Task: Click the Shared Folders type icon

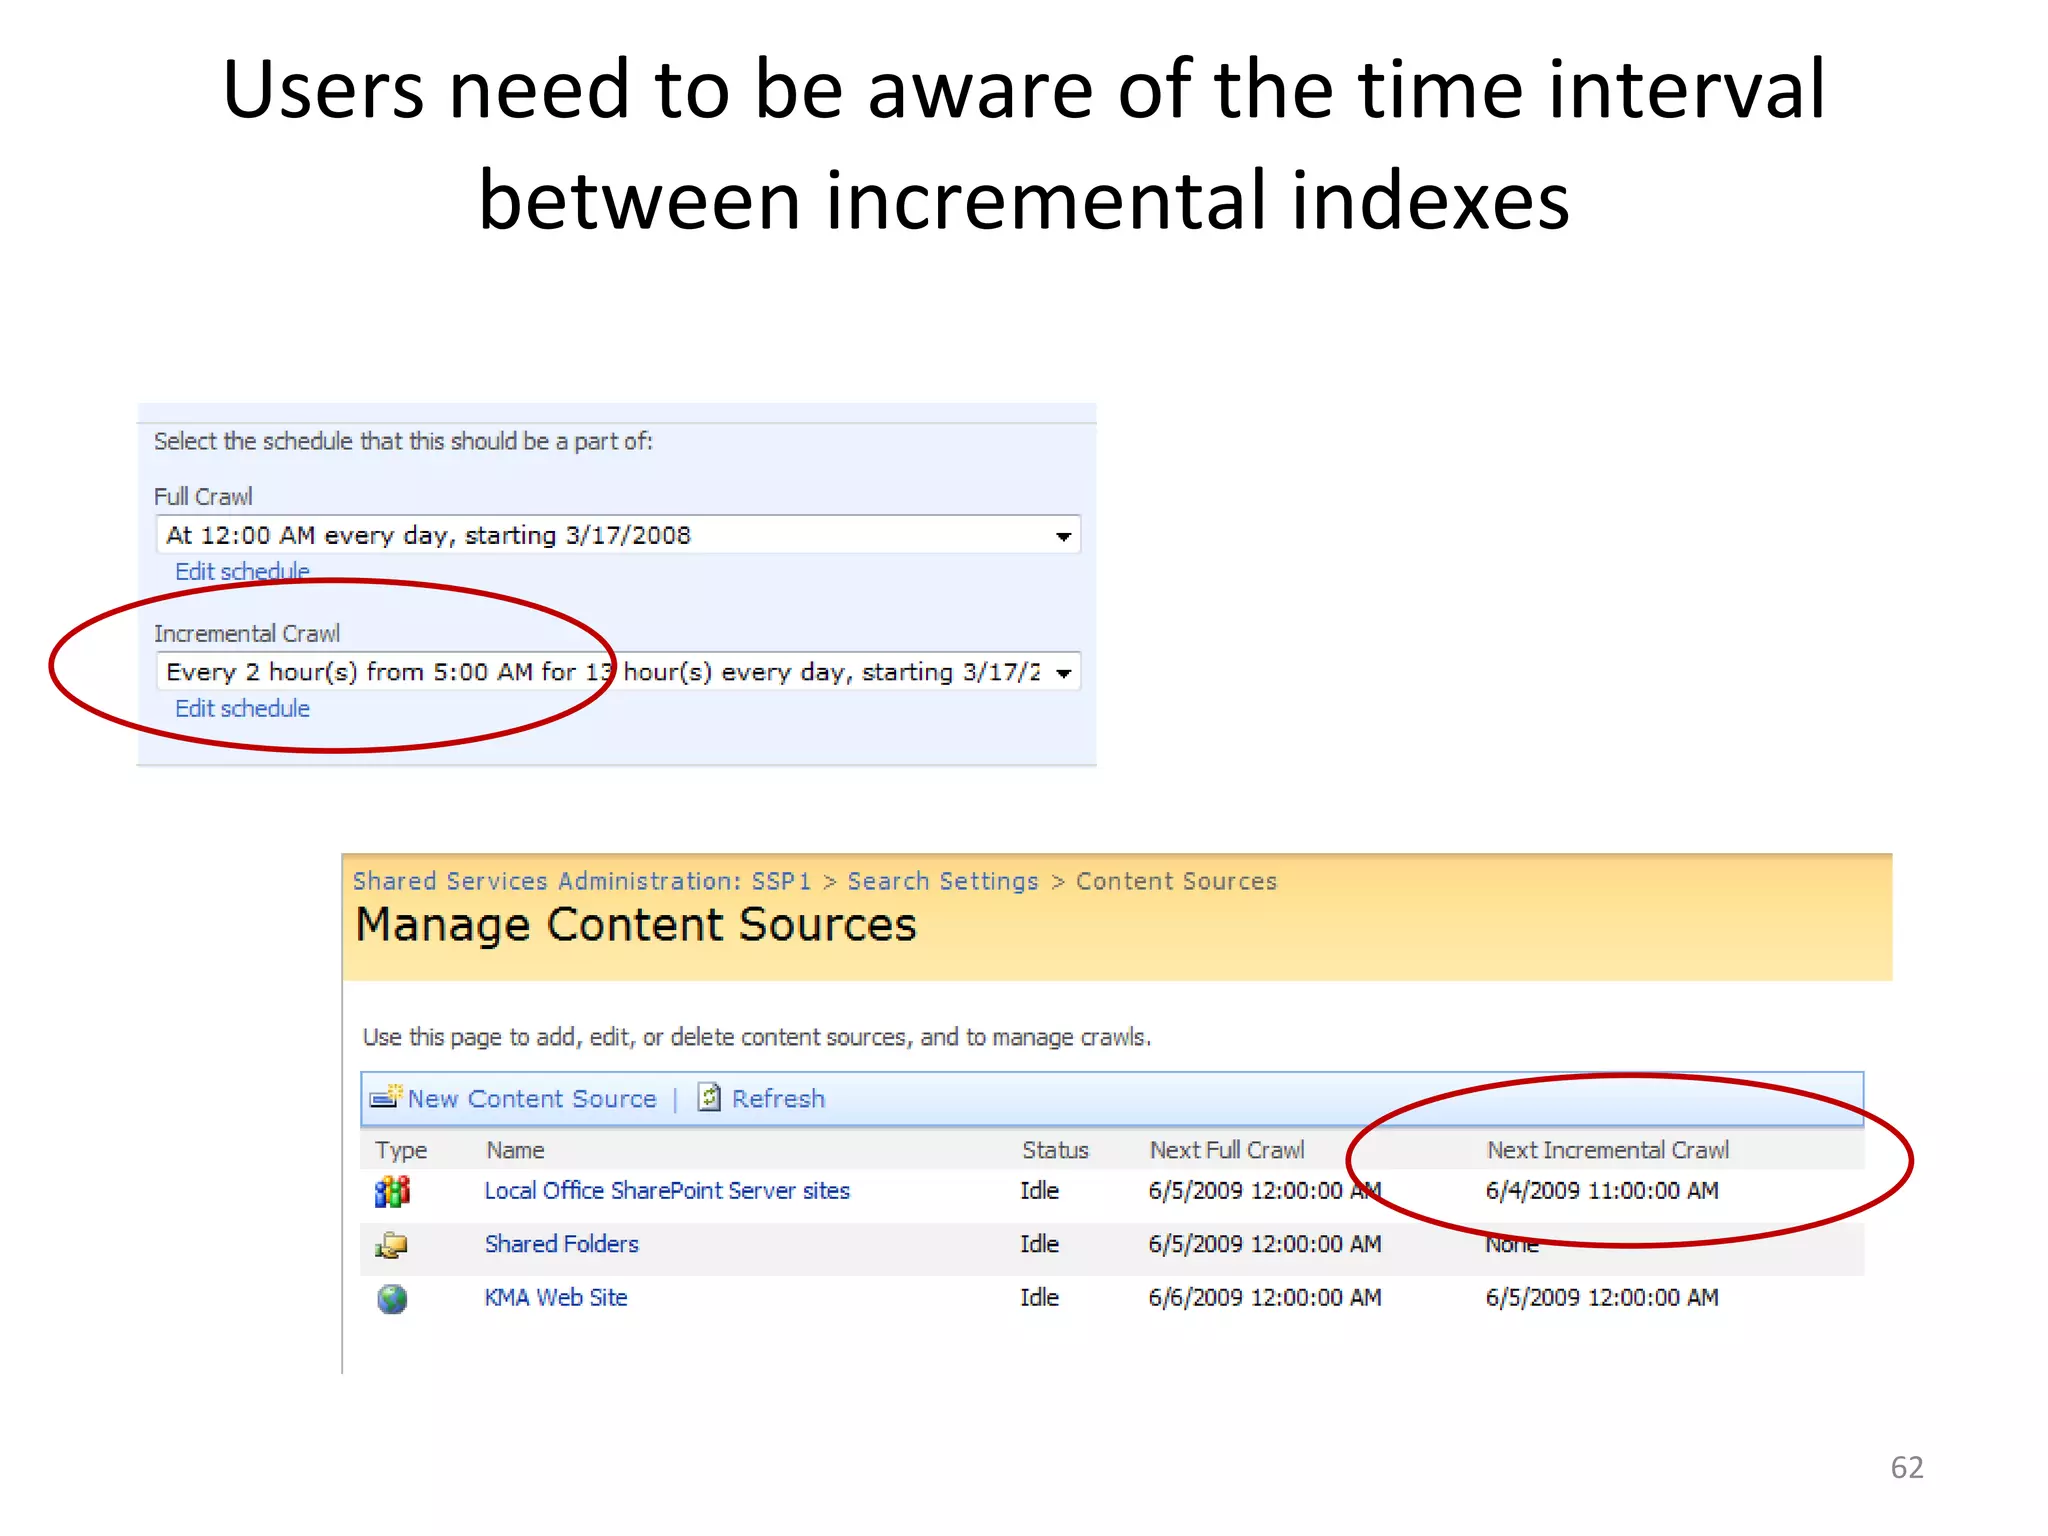Action: (x=391, y=1245)
